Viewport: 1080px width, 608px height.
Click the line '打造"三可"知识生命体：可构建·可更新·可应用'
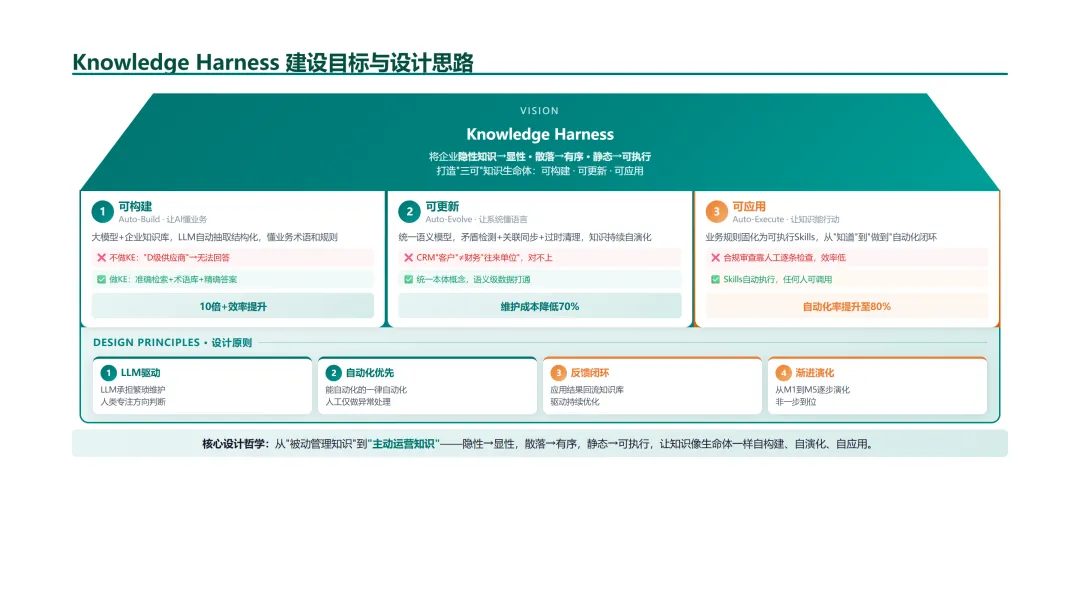coord(540,171)
